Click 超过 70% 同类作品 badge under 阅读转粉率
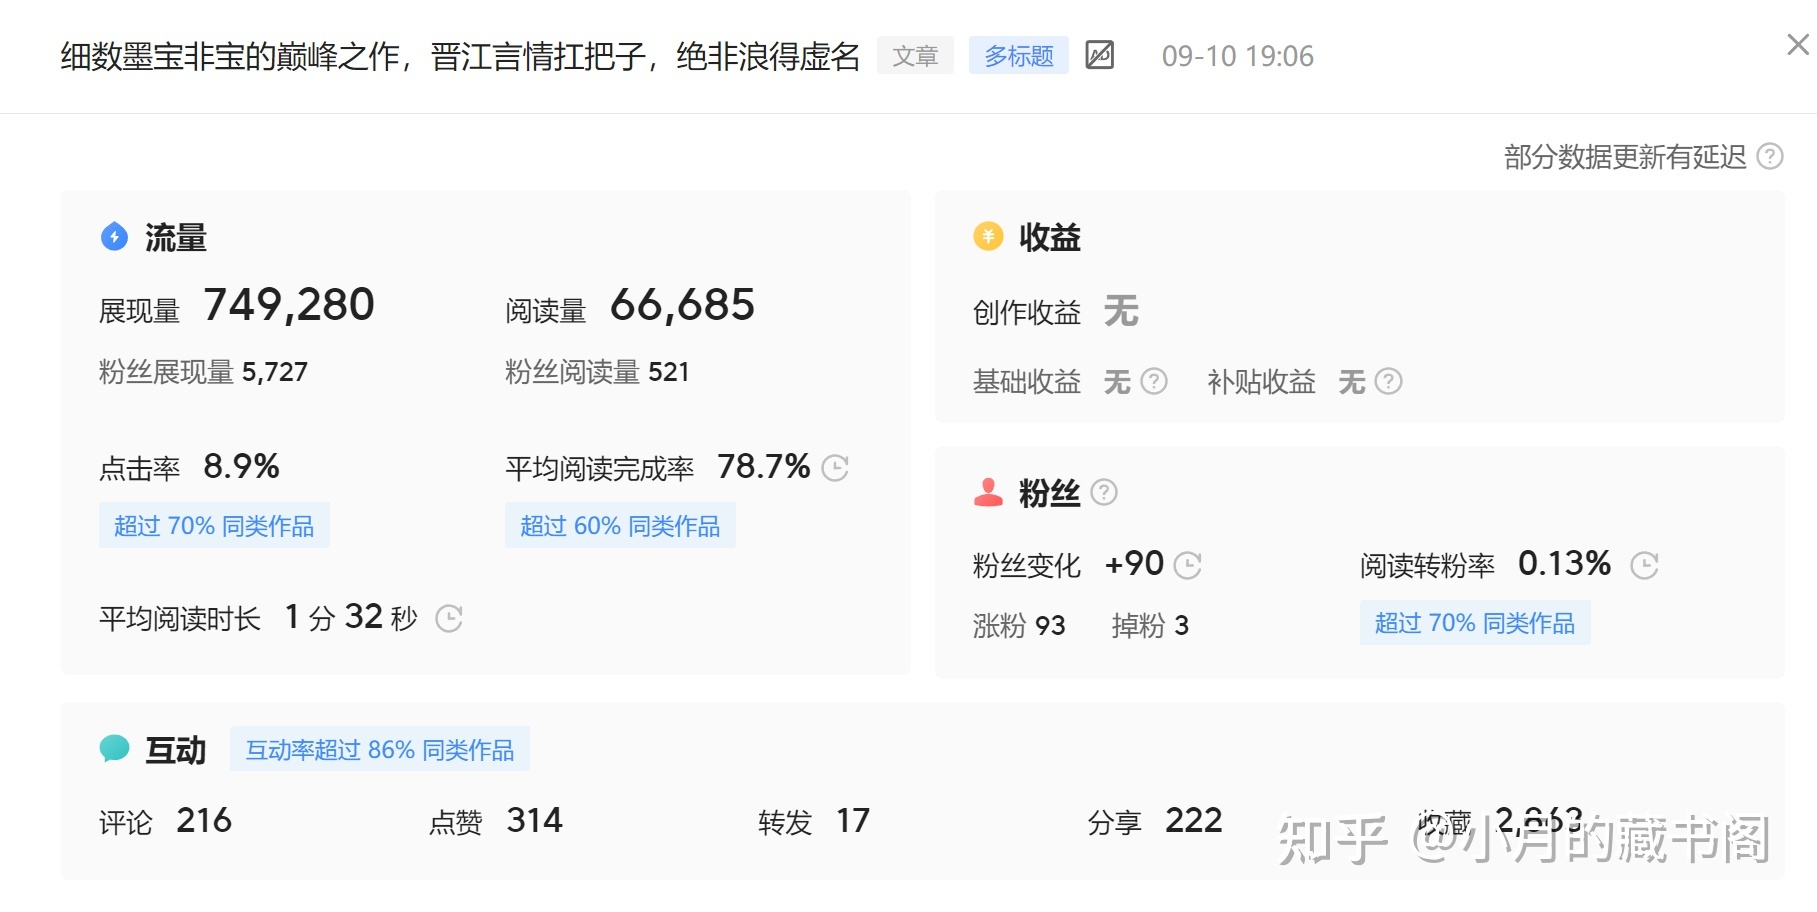 pos(1475,623)
